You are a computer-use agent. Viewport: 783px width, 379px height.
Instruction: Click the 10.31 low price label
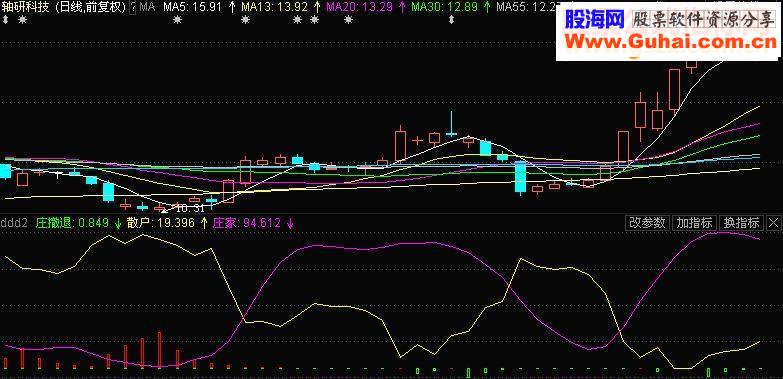coord(190,208)
